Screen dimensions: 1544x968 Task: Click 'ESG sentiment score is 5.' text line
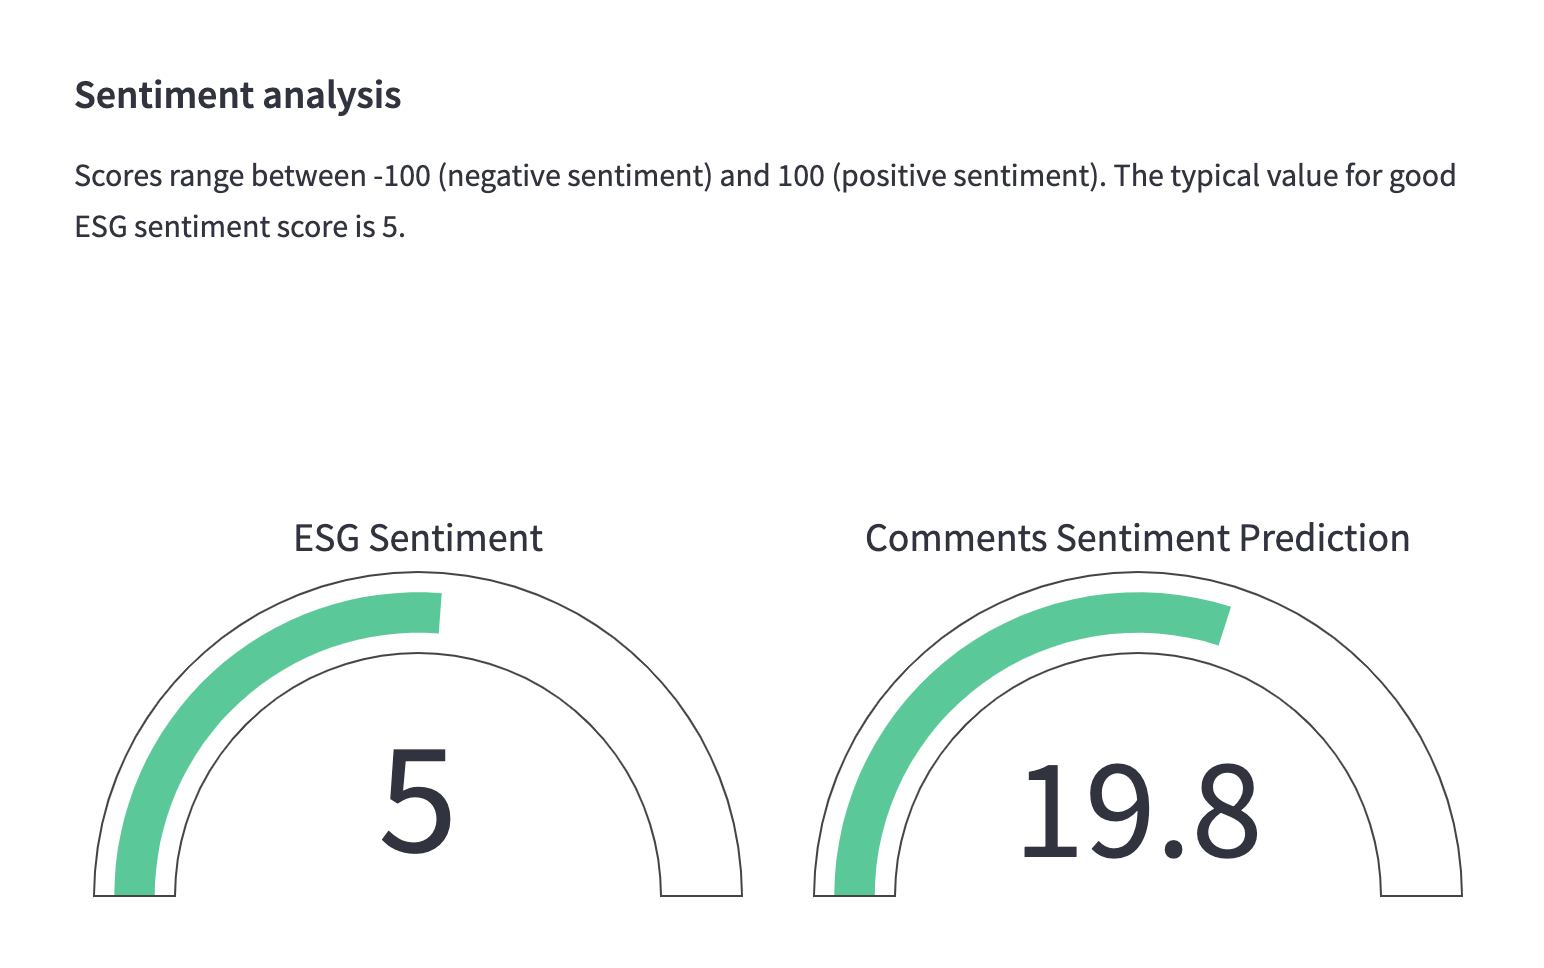tap(240, 227)
